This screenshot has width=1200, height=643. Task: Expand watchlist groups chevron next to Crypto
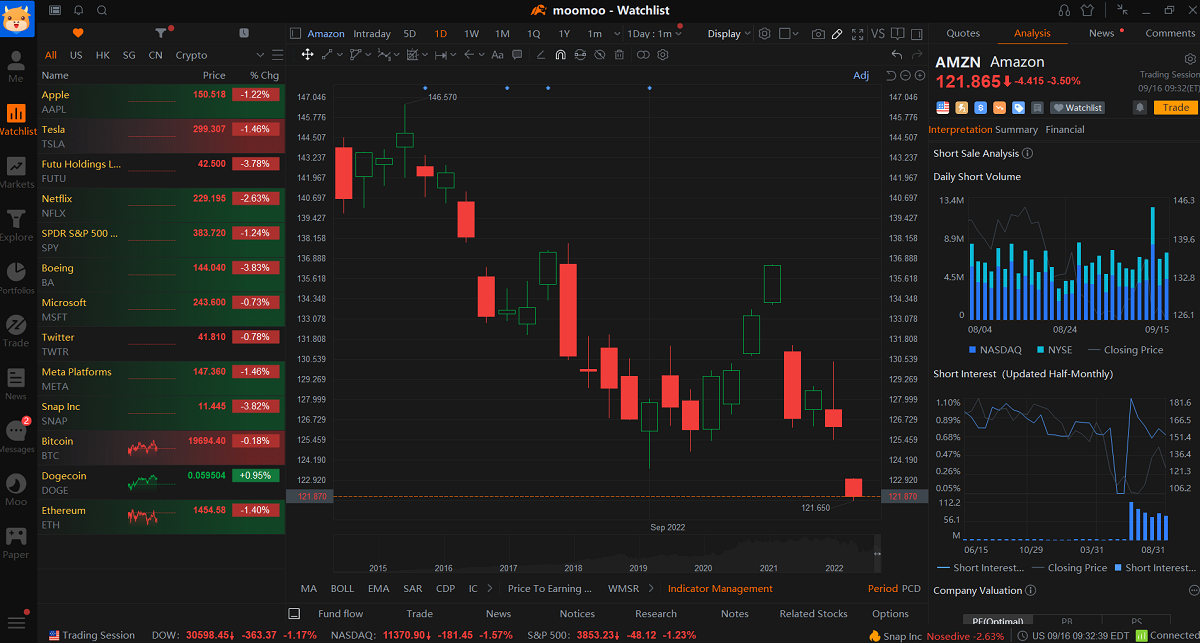click(x=262, y=55)
